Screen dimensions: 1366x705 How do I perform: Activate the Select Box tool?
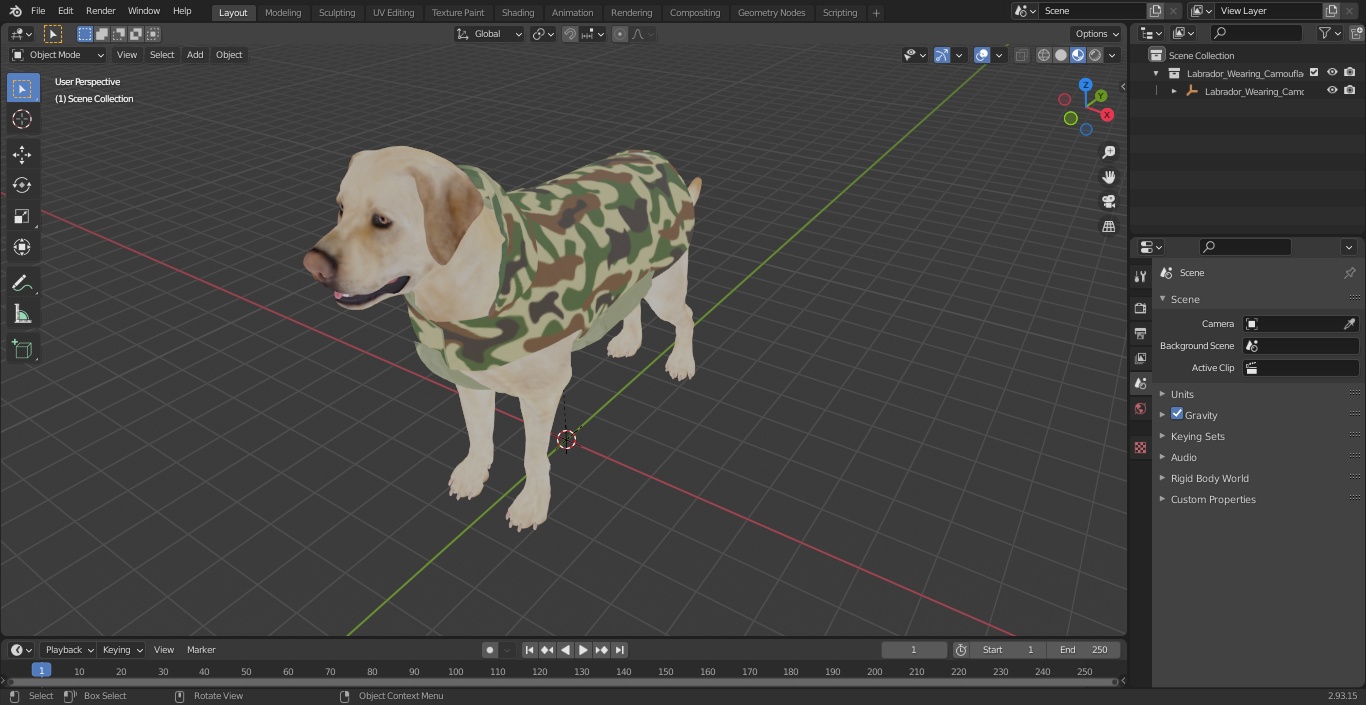click(22, 88)
